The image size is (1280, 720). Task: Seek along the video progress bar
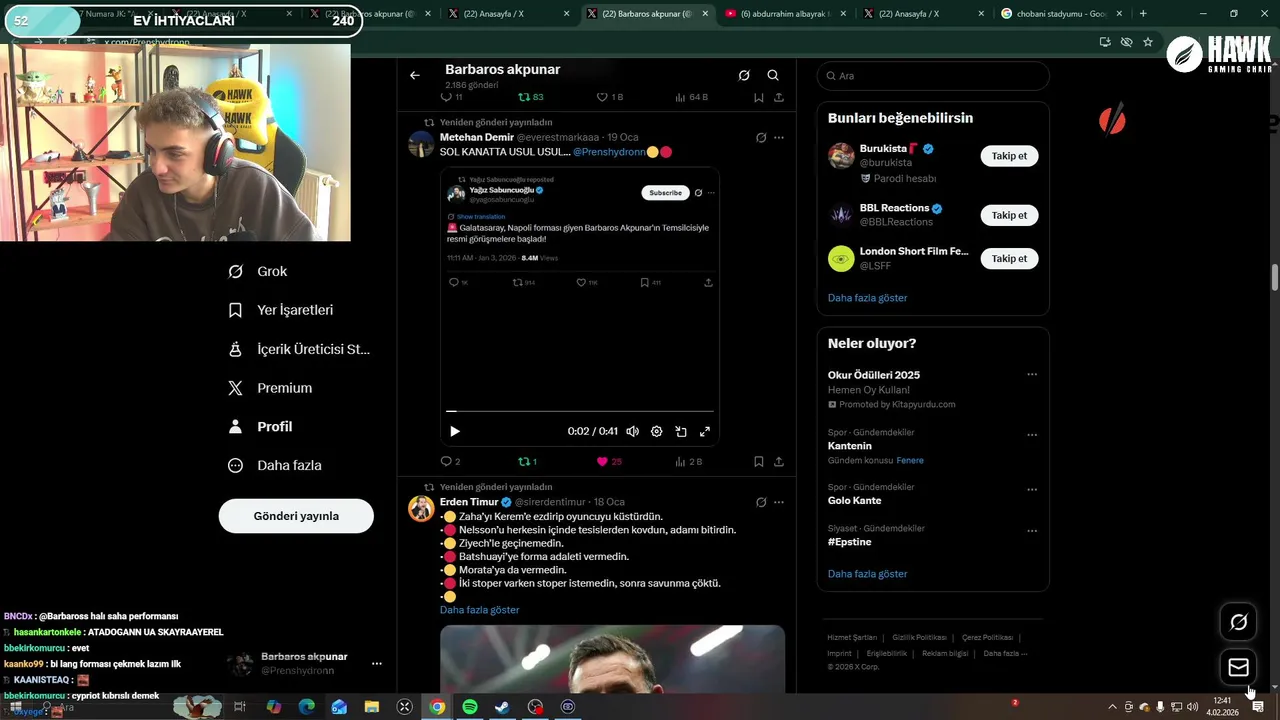click(580, 411)
